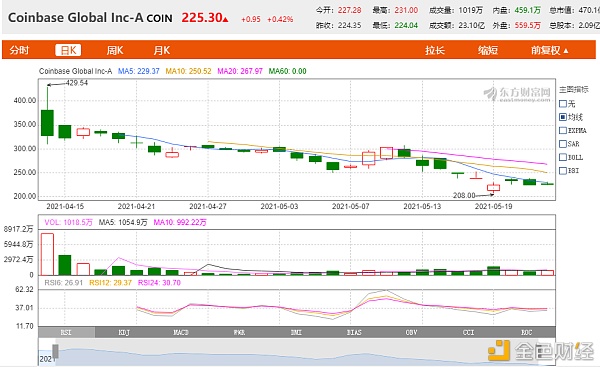The height and width of the screenshot is (367, 600).
Task: Click the MA10: 250.52 legend label
Action: pyautogui.click(x=188, y=71)
